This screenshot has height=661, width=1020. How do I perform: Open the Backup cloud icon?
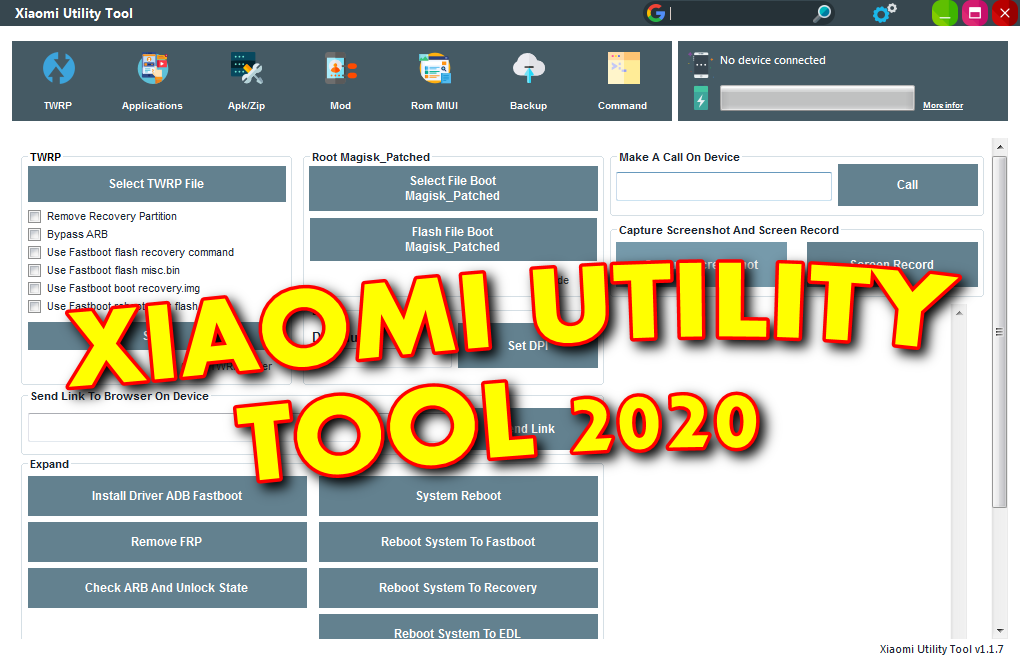coord(528,68)
